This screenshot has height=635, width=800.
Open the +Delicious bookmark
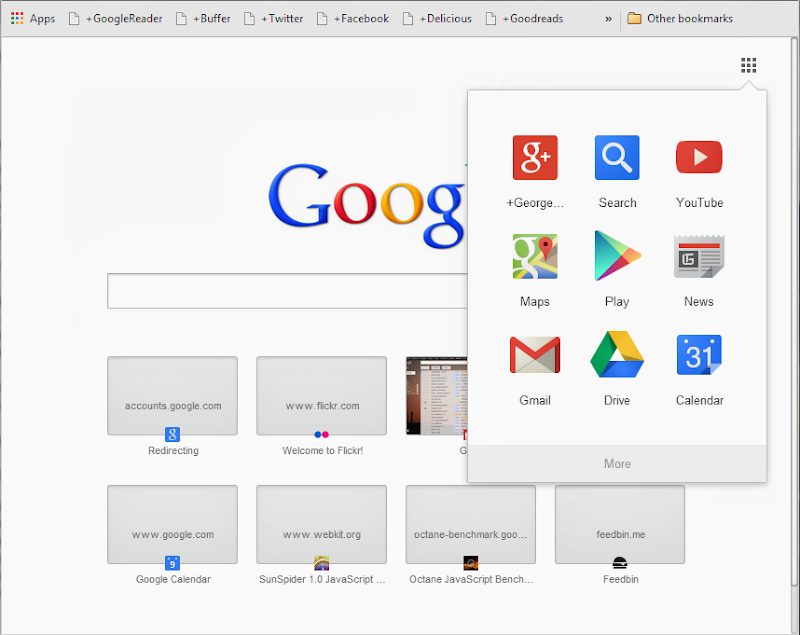pos(437,18)
